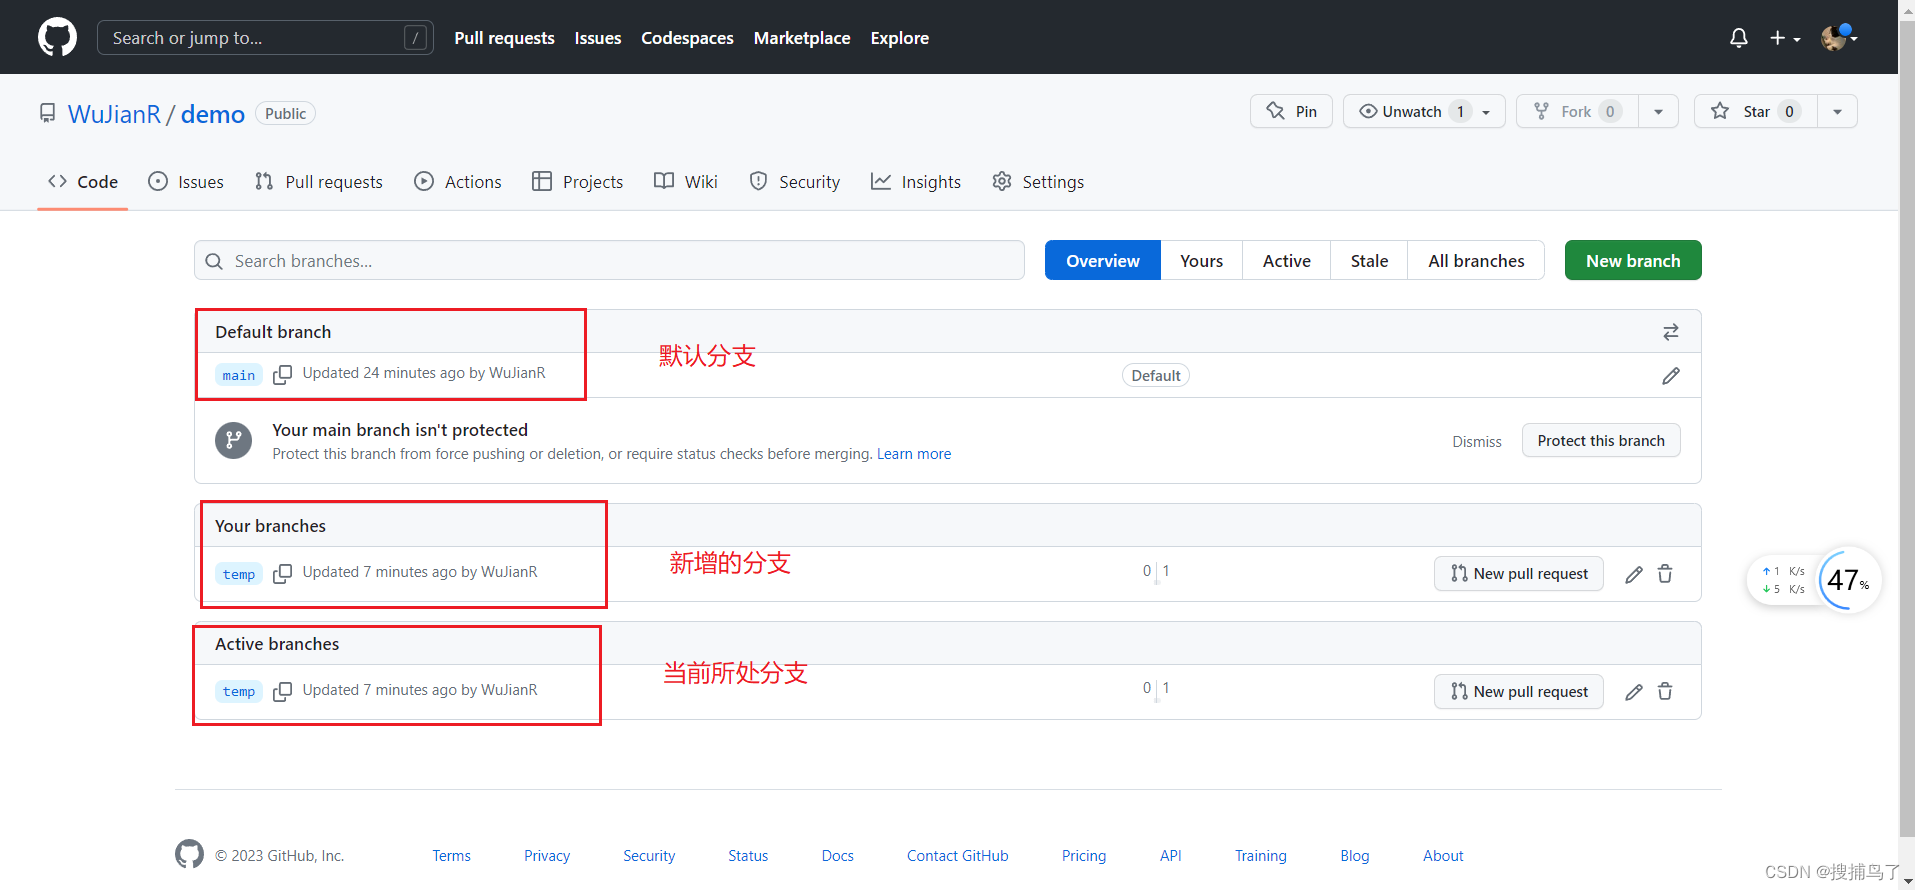The width and height of the screenshot is (1915, 890).
Task: Open footer Docs link
Action: (x=837, y=856)
